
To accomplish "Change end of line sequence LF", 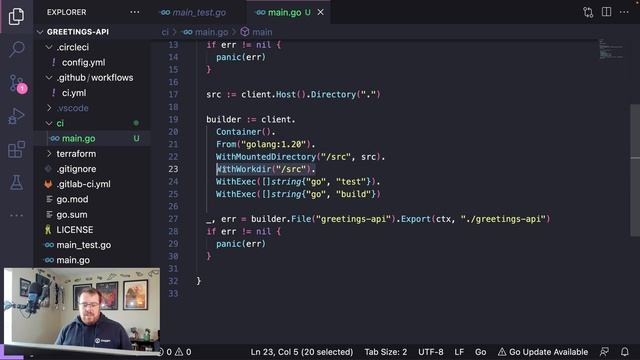I will point(459,351).
